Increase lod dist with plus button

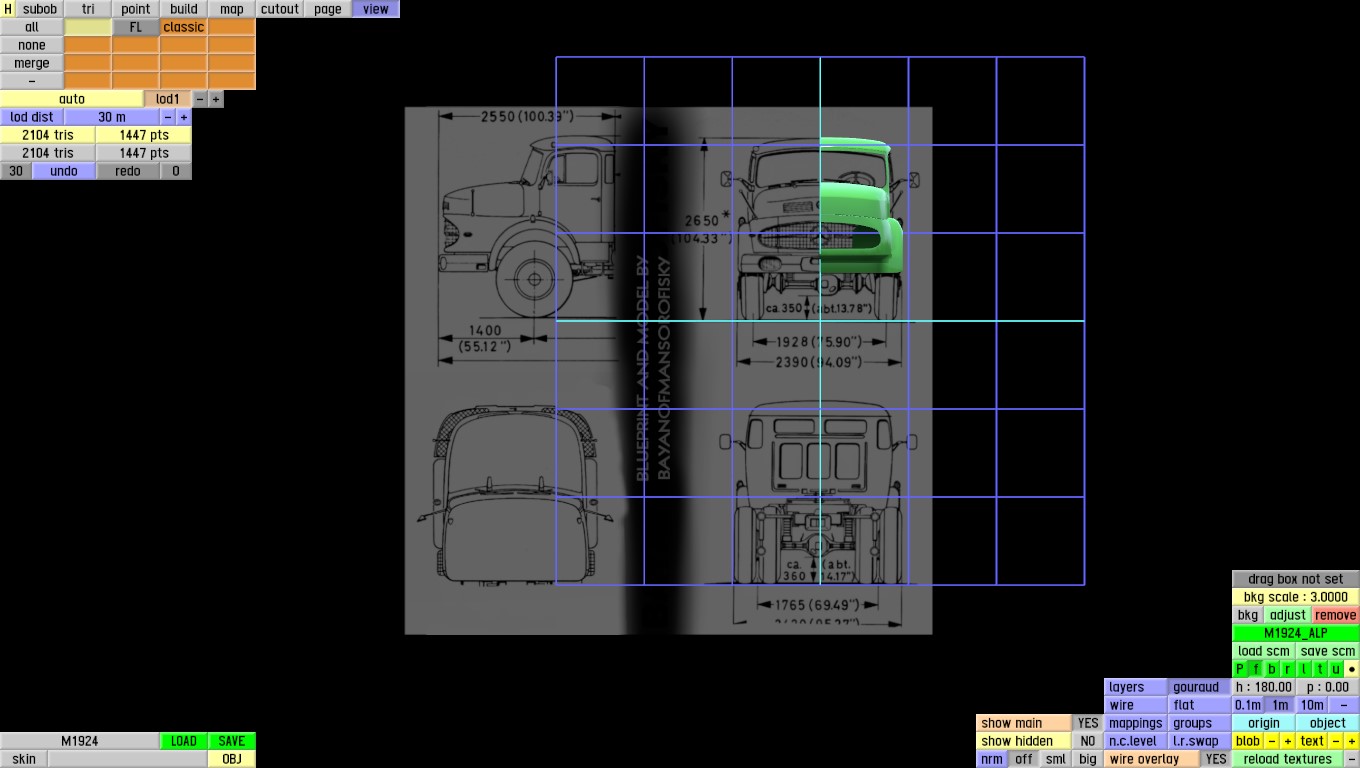click(184, 117)
